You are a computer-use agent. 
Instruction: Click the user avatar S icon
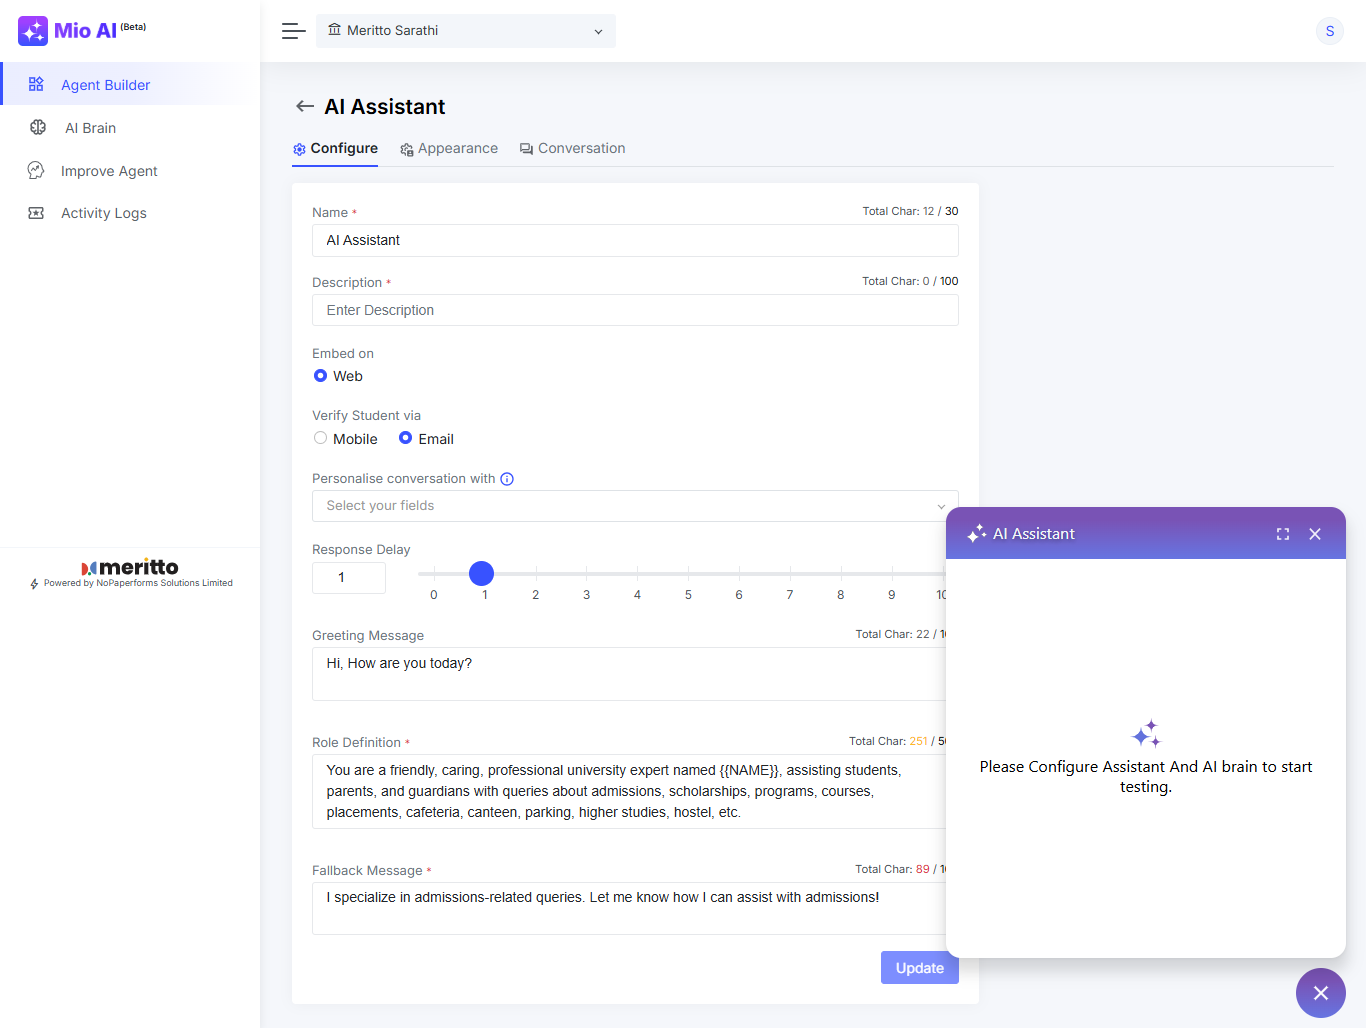point(1329,31)
